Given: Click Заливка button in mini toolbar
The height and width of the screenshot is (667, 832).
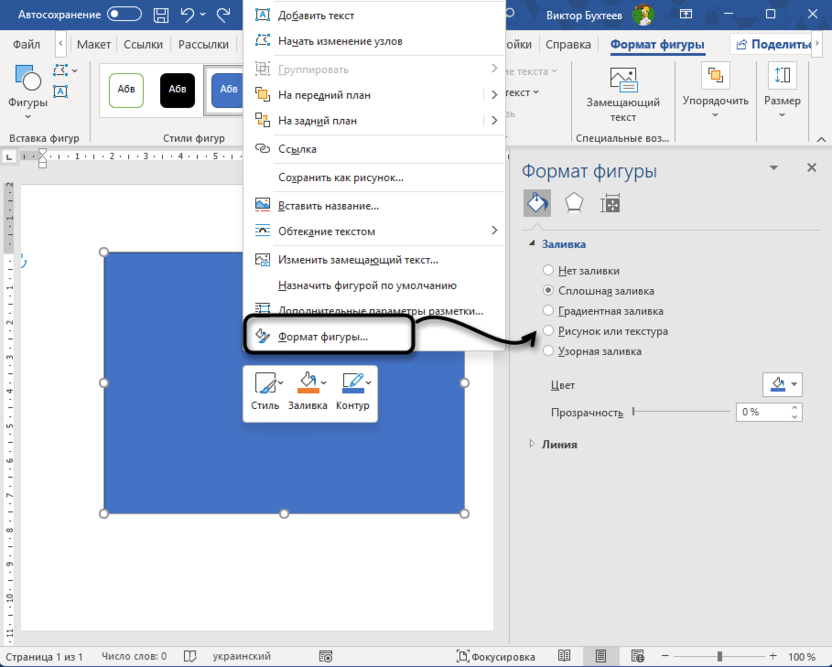Looking at the screenshot, I should (x=308, y=390).
